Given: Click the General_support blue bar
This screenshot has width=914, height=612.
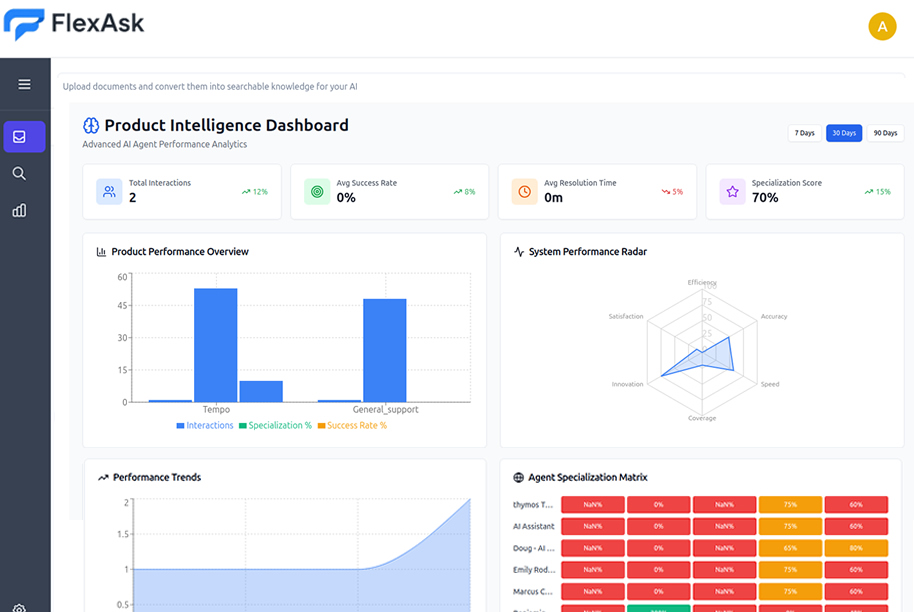Looking at the screenshot, I should click(385, 350).
